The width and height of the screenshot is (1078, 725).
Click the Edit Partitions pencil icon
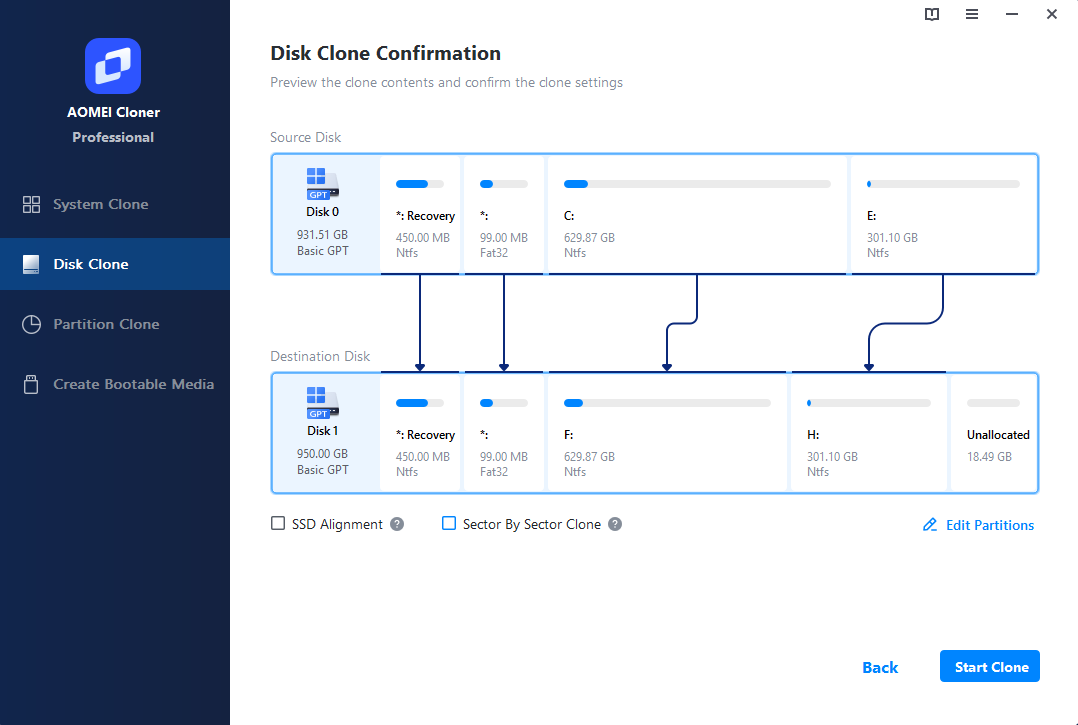click(x=930, y=525)
